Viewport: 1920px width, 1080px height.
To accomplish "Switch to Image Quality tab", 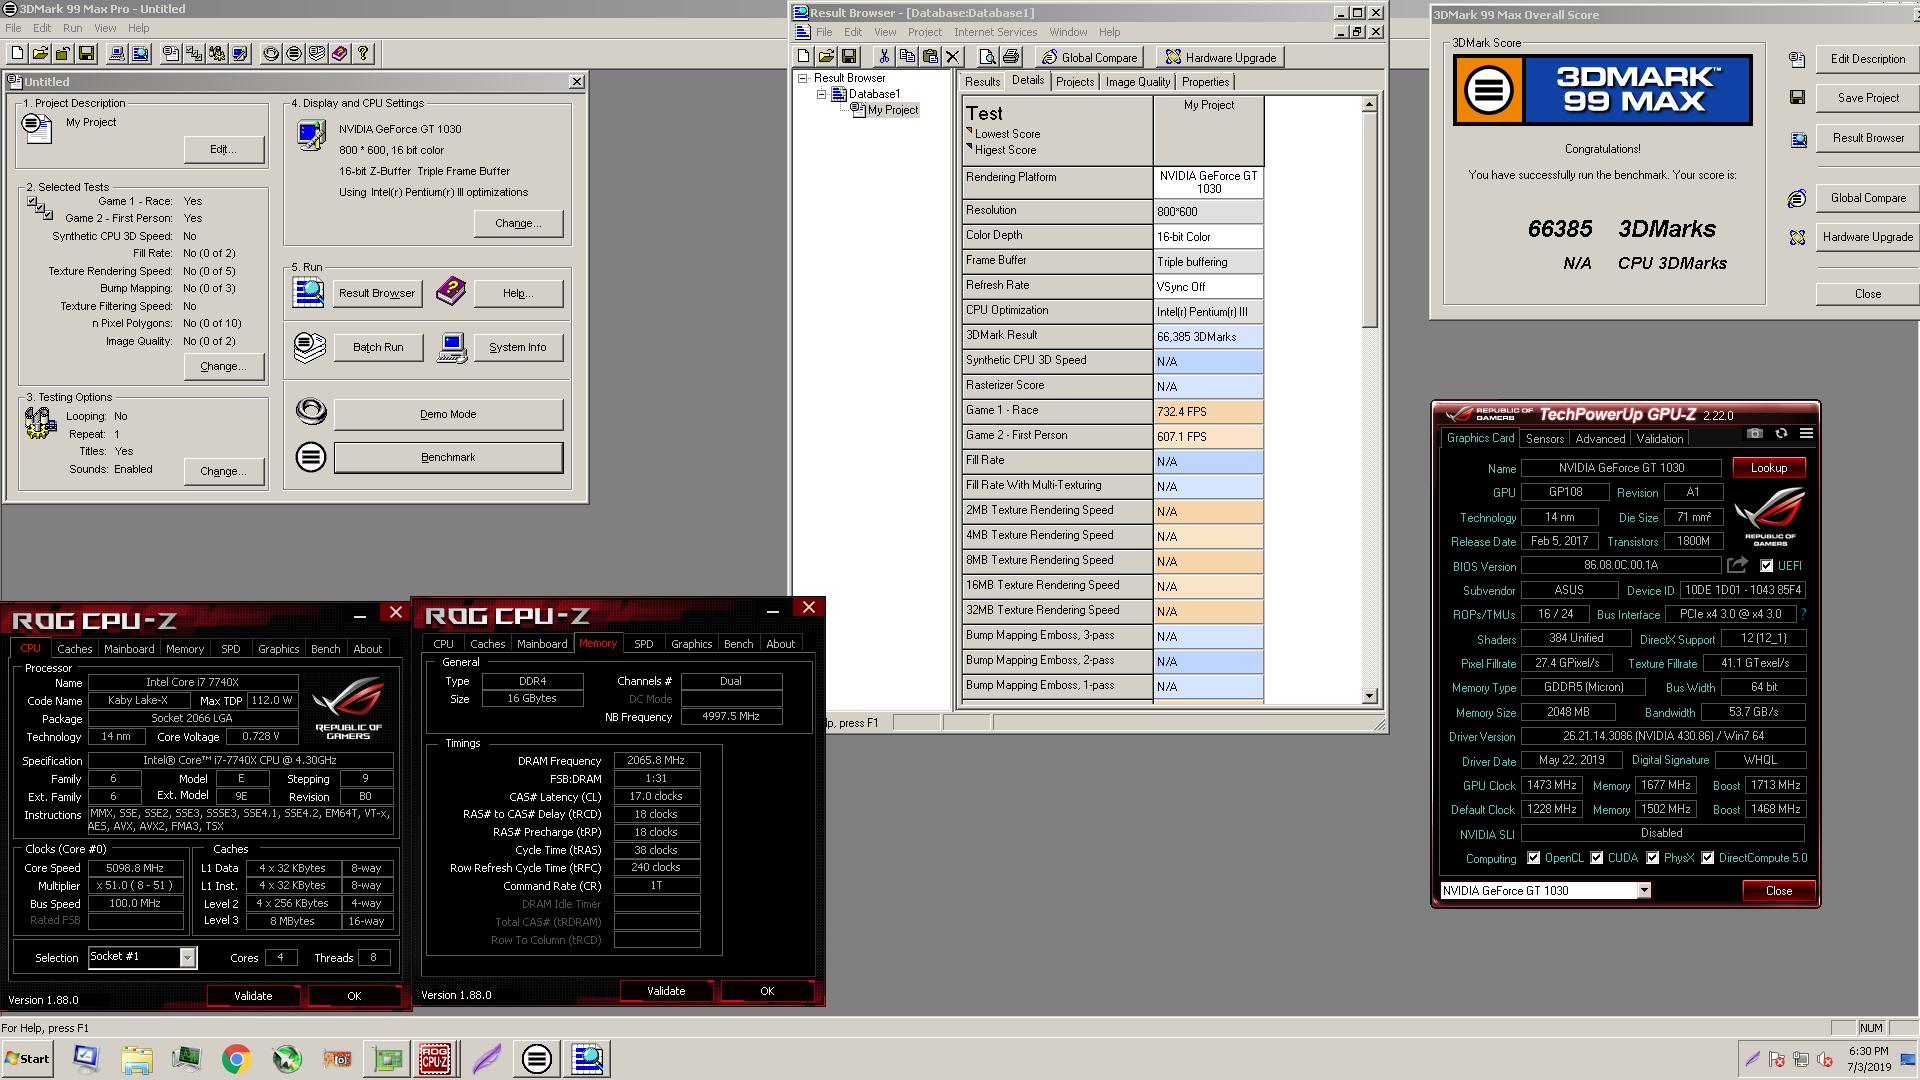I will pyautogui.click(x=1138, y=82).
